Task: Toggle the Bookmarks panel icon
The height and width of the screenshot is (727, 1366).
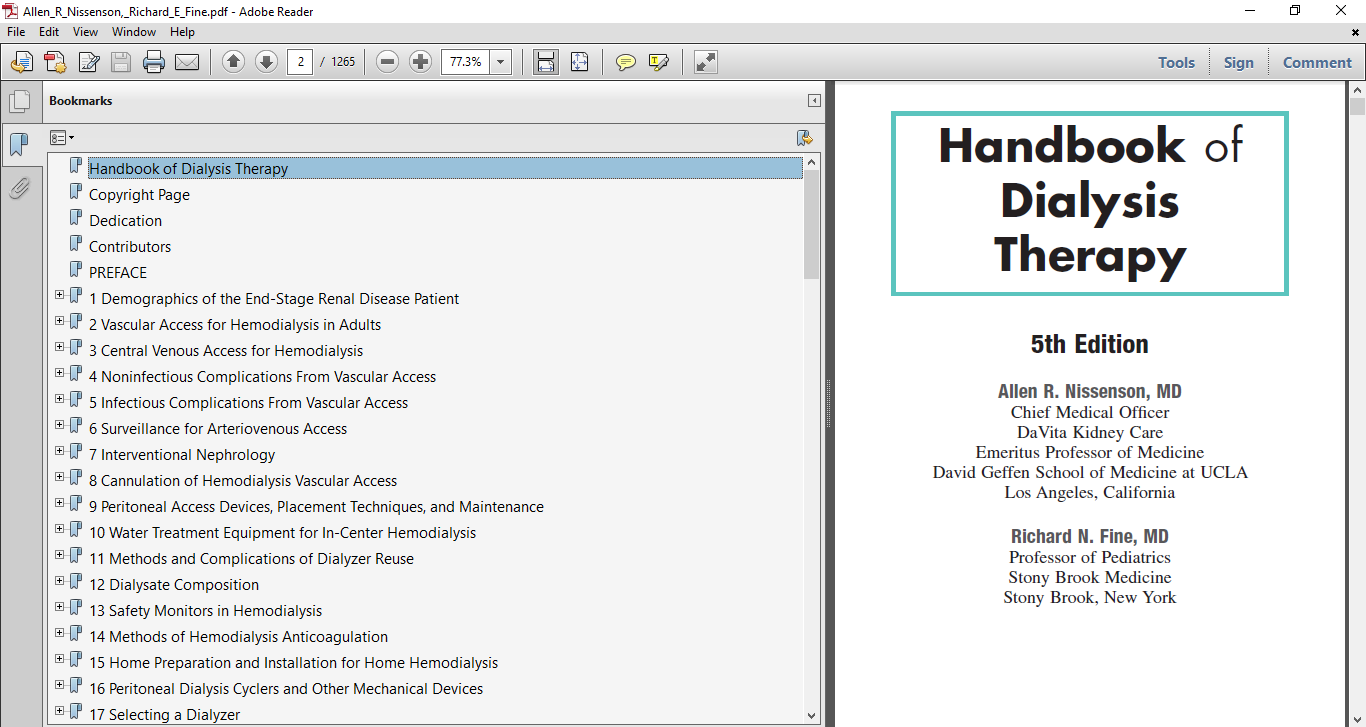Action: pyautogui.click(x=19, y=145)
